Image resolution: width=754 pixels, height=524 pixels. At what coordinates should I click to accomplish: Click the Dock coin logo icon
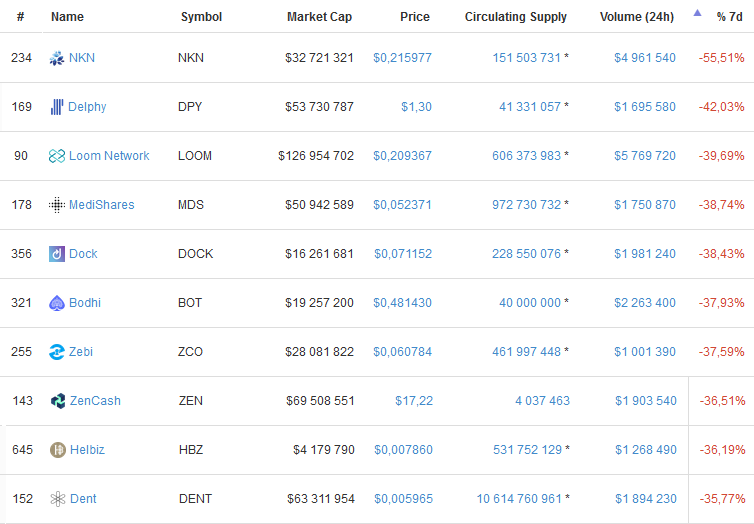pos(57,254)
